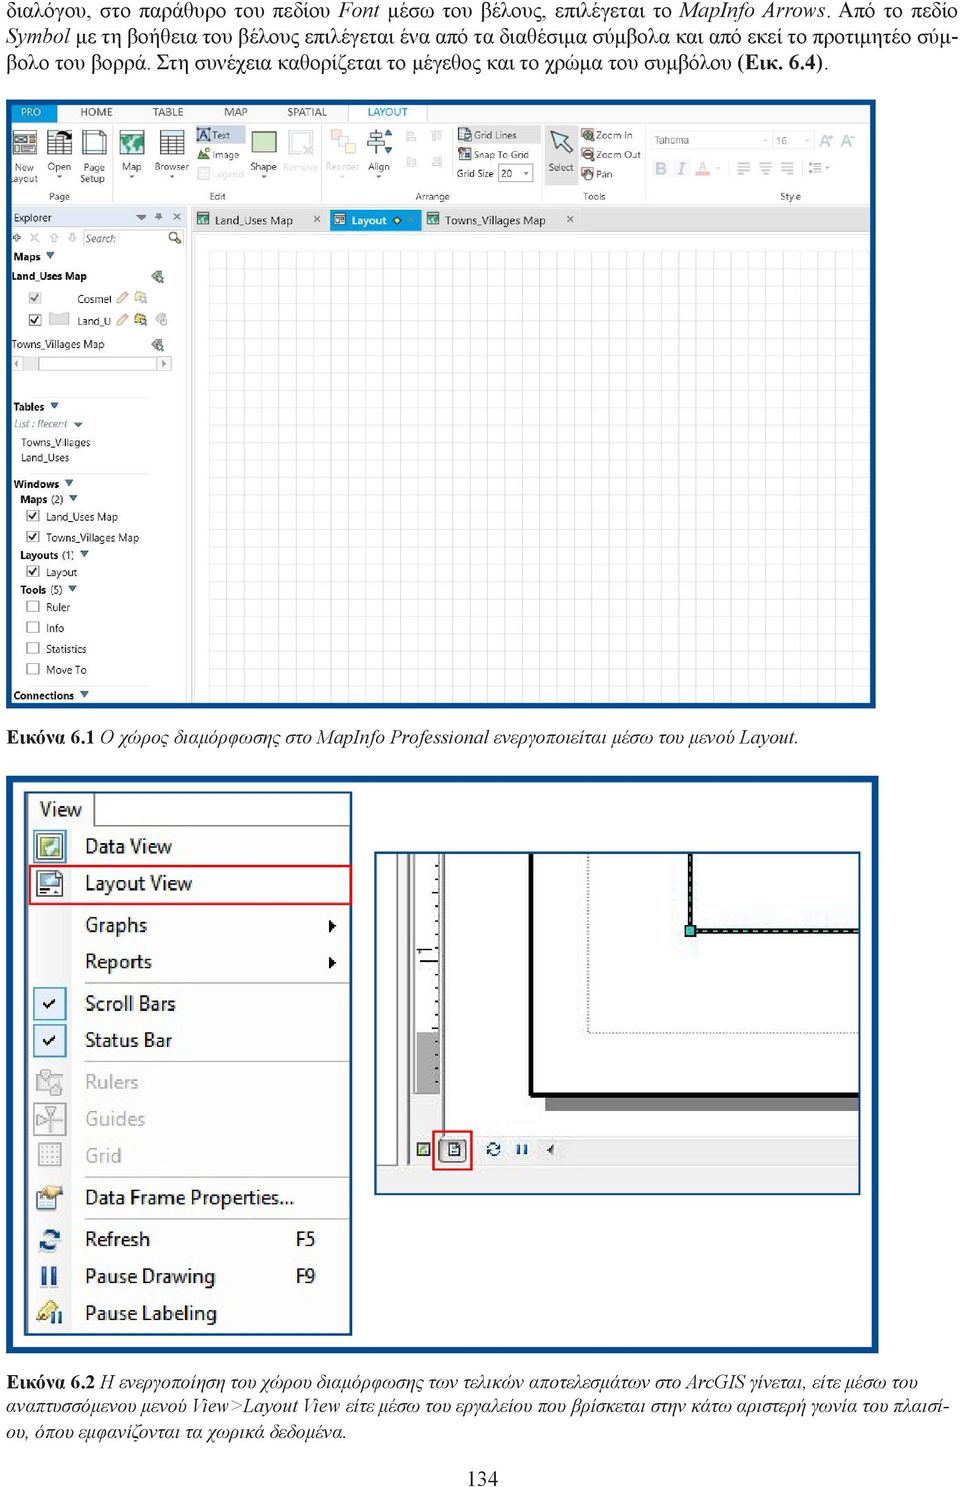Image resolution: width=960 pixels, height=1487 pixels.
Task: Click the pencil edit icon on Cosmet layer
Action: (122, 298)
